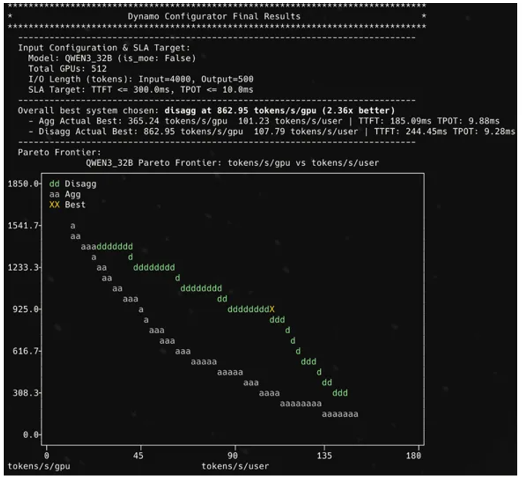The height and width of the screenshot is (481, 522).
Task: Click the yellow XX Best legend entry
Action: pos(67,205)
